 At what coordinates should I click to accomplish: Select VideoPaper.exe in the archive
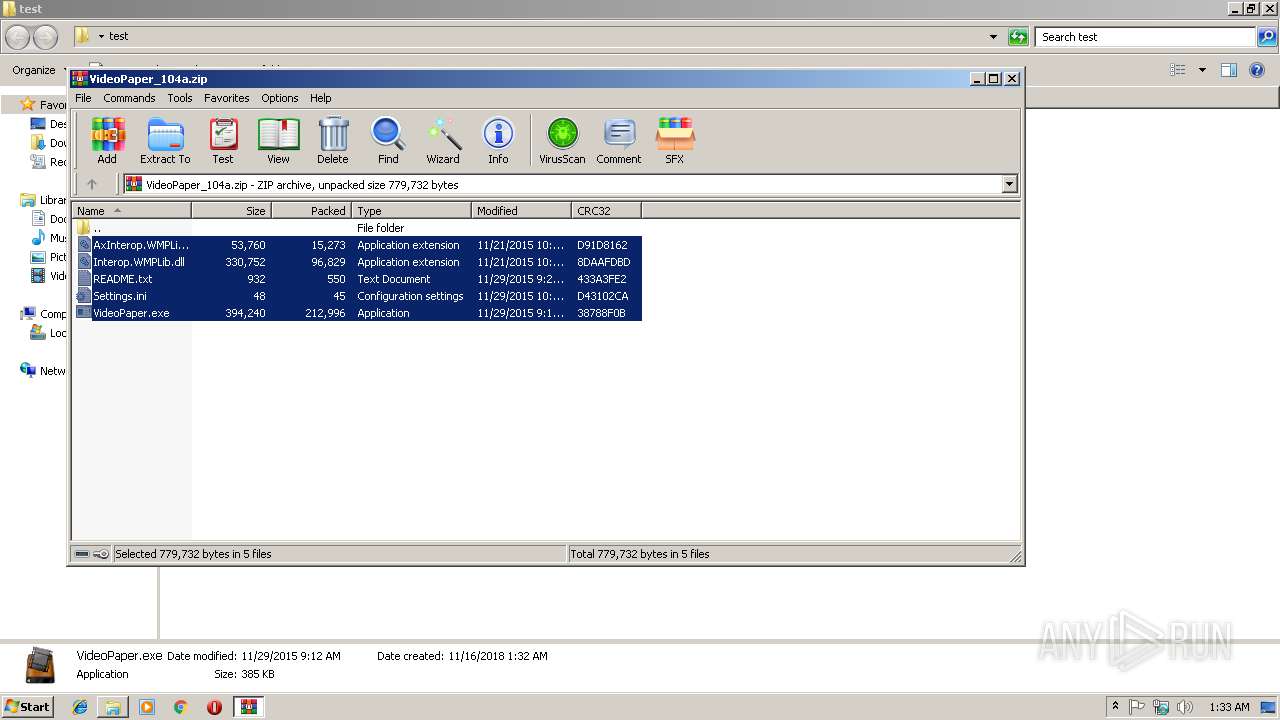click(x=358, y=313)
